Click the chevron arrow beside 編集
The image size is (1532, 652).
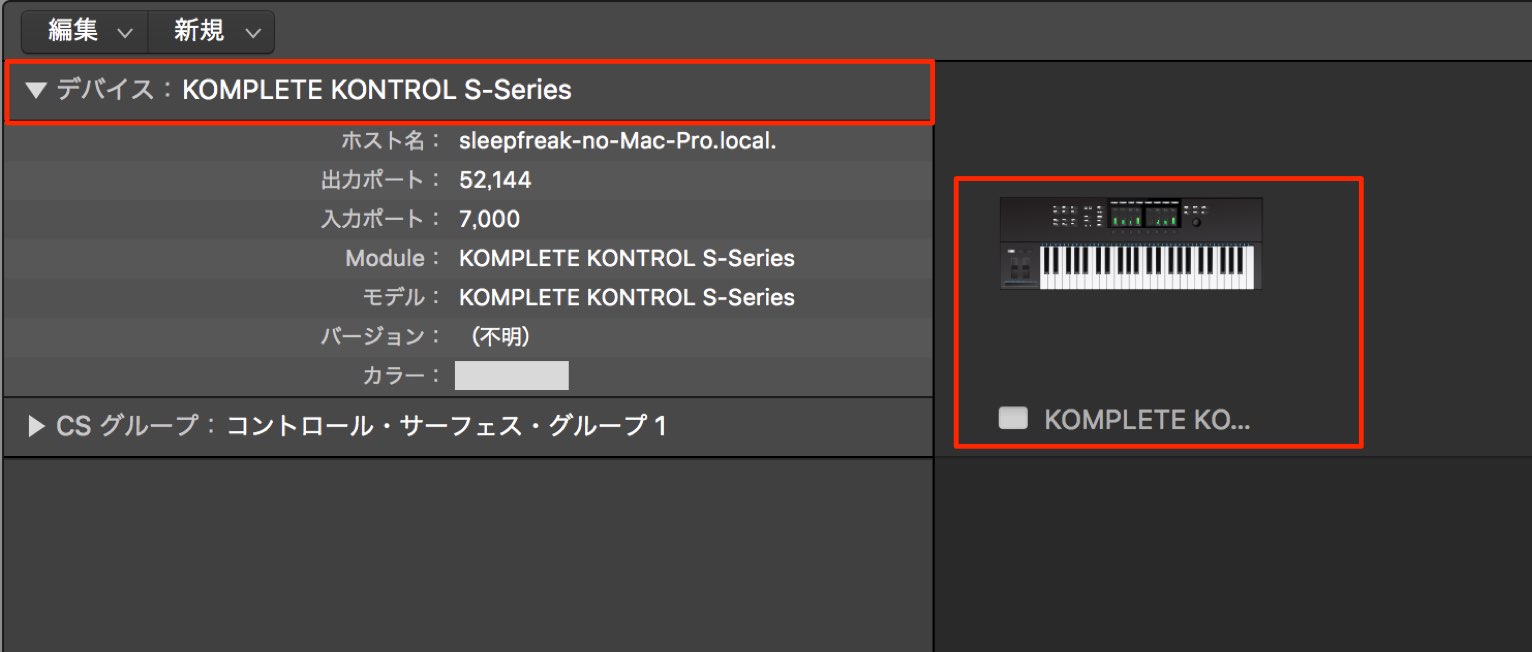click(x=125, y=33)
